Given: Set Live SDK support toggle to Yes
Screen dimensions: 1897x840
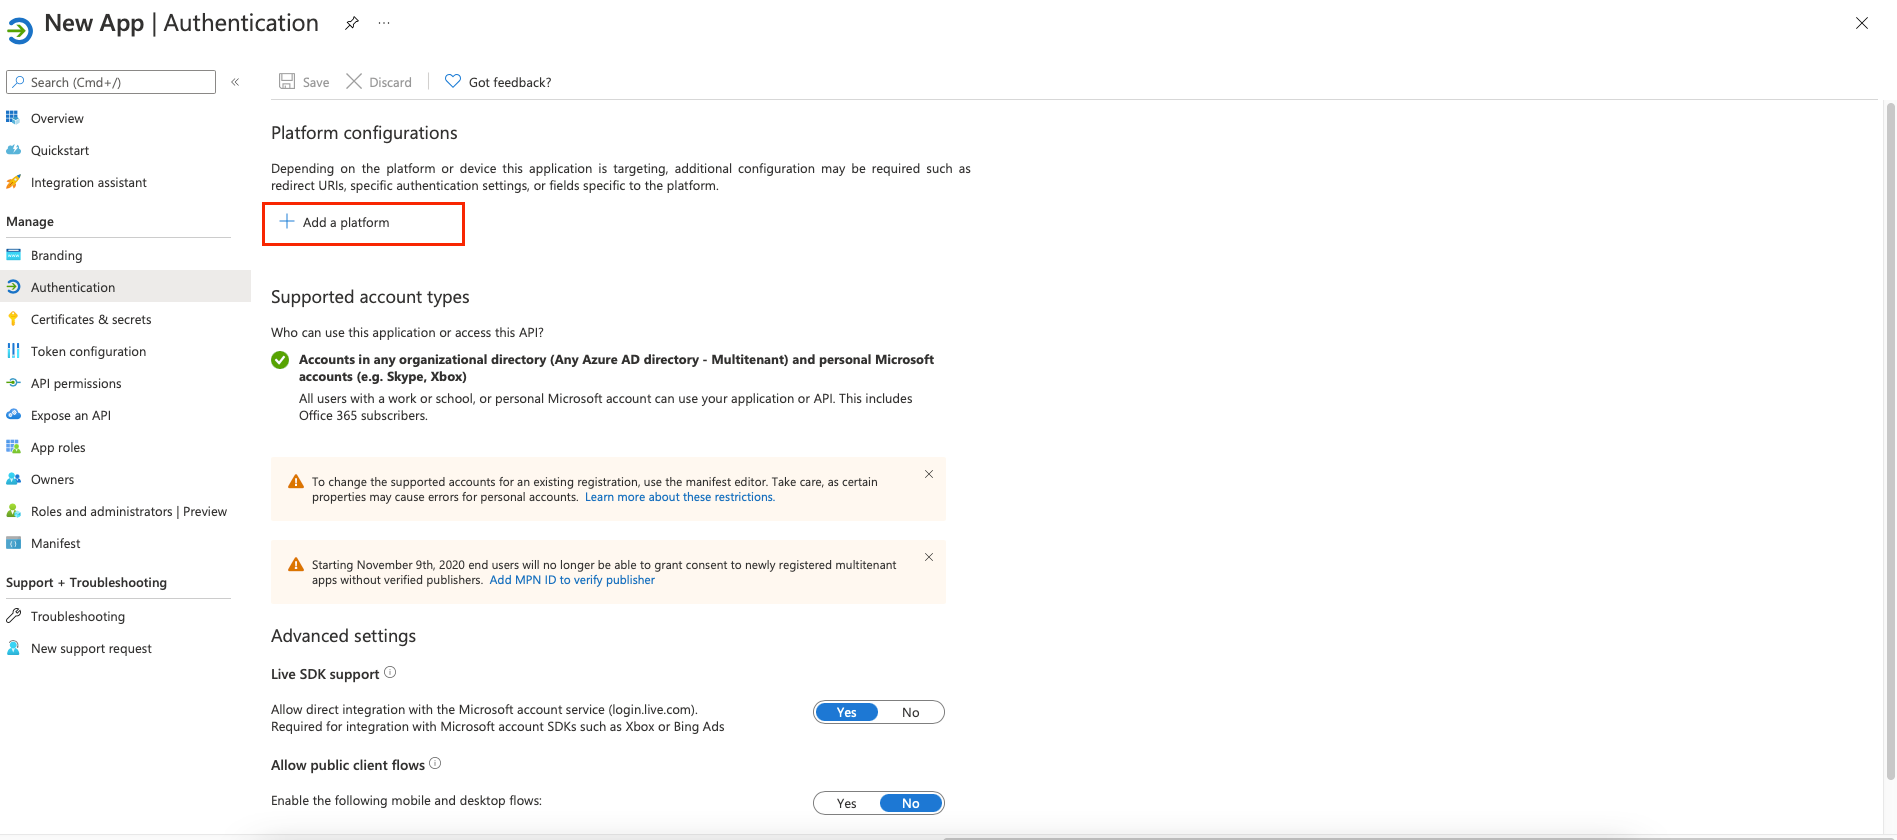Looking at the screenshot, I should coord(847,713).
